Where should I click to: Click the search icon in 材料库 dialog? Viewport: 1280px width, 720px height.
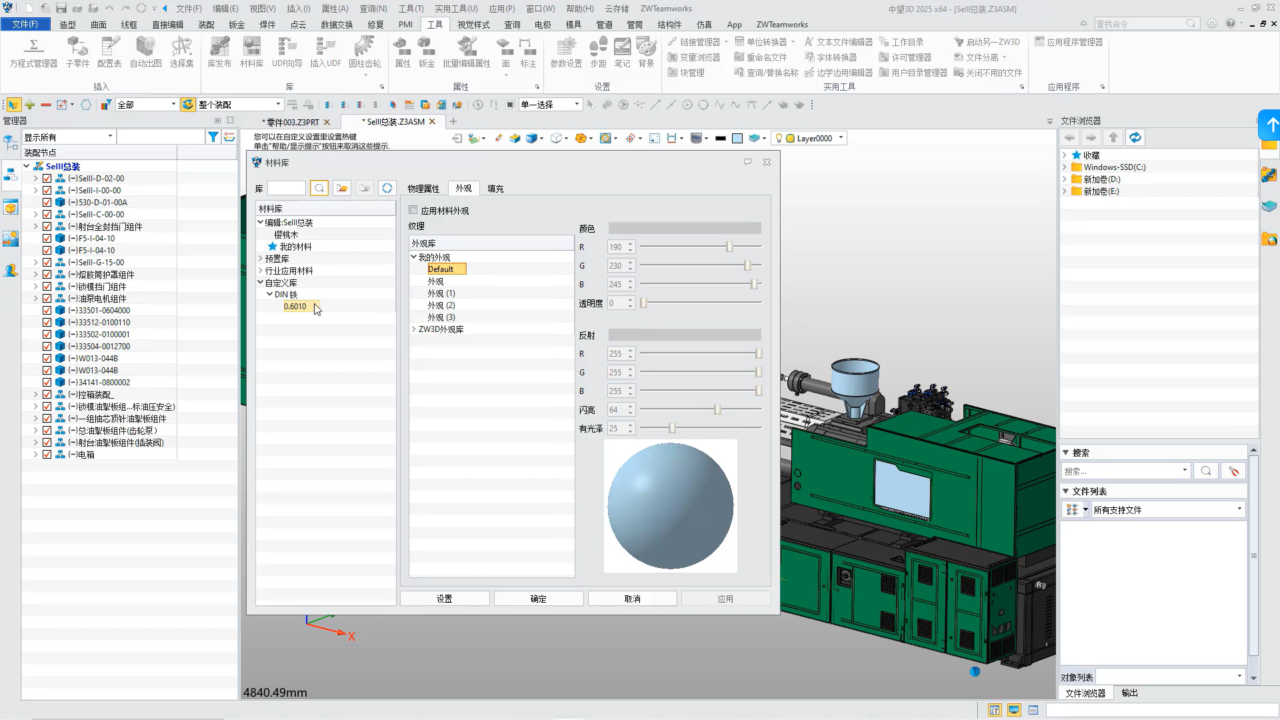click(318, 188)
